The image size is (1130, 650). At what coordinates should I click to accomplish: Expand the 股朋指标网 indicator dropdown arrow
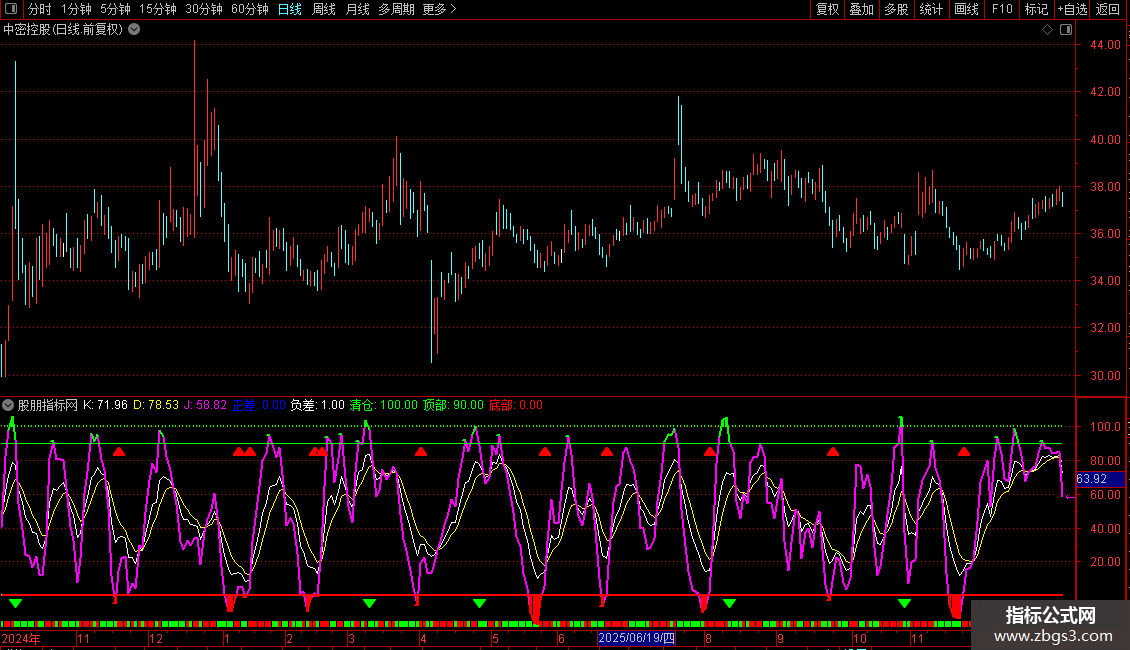click(x=9, y=405)
